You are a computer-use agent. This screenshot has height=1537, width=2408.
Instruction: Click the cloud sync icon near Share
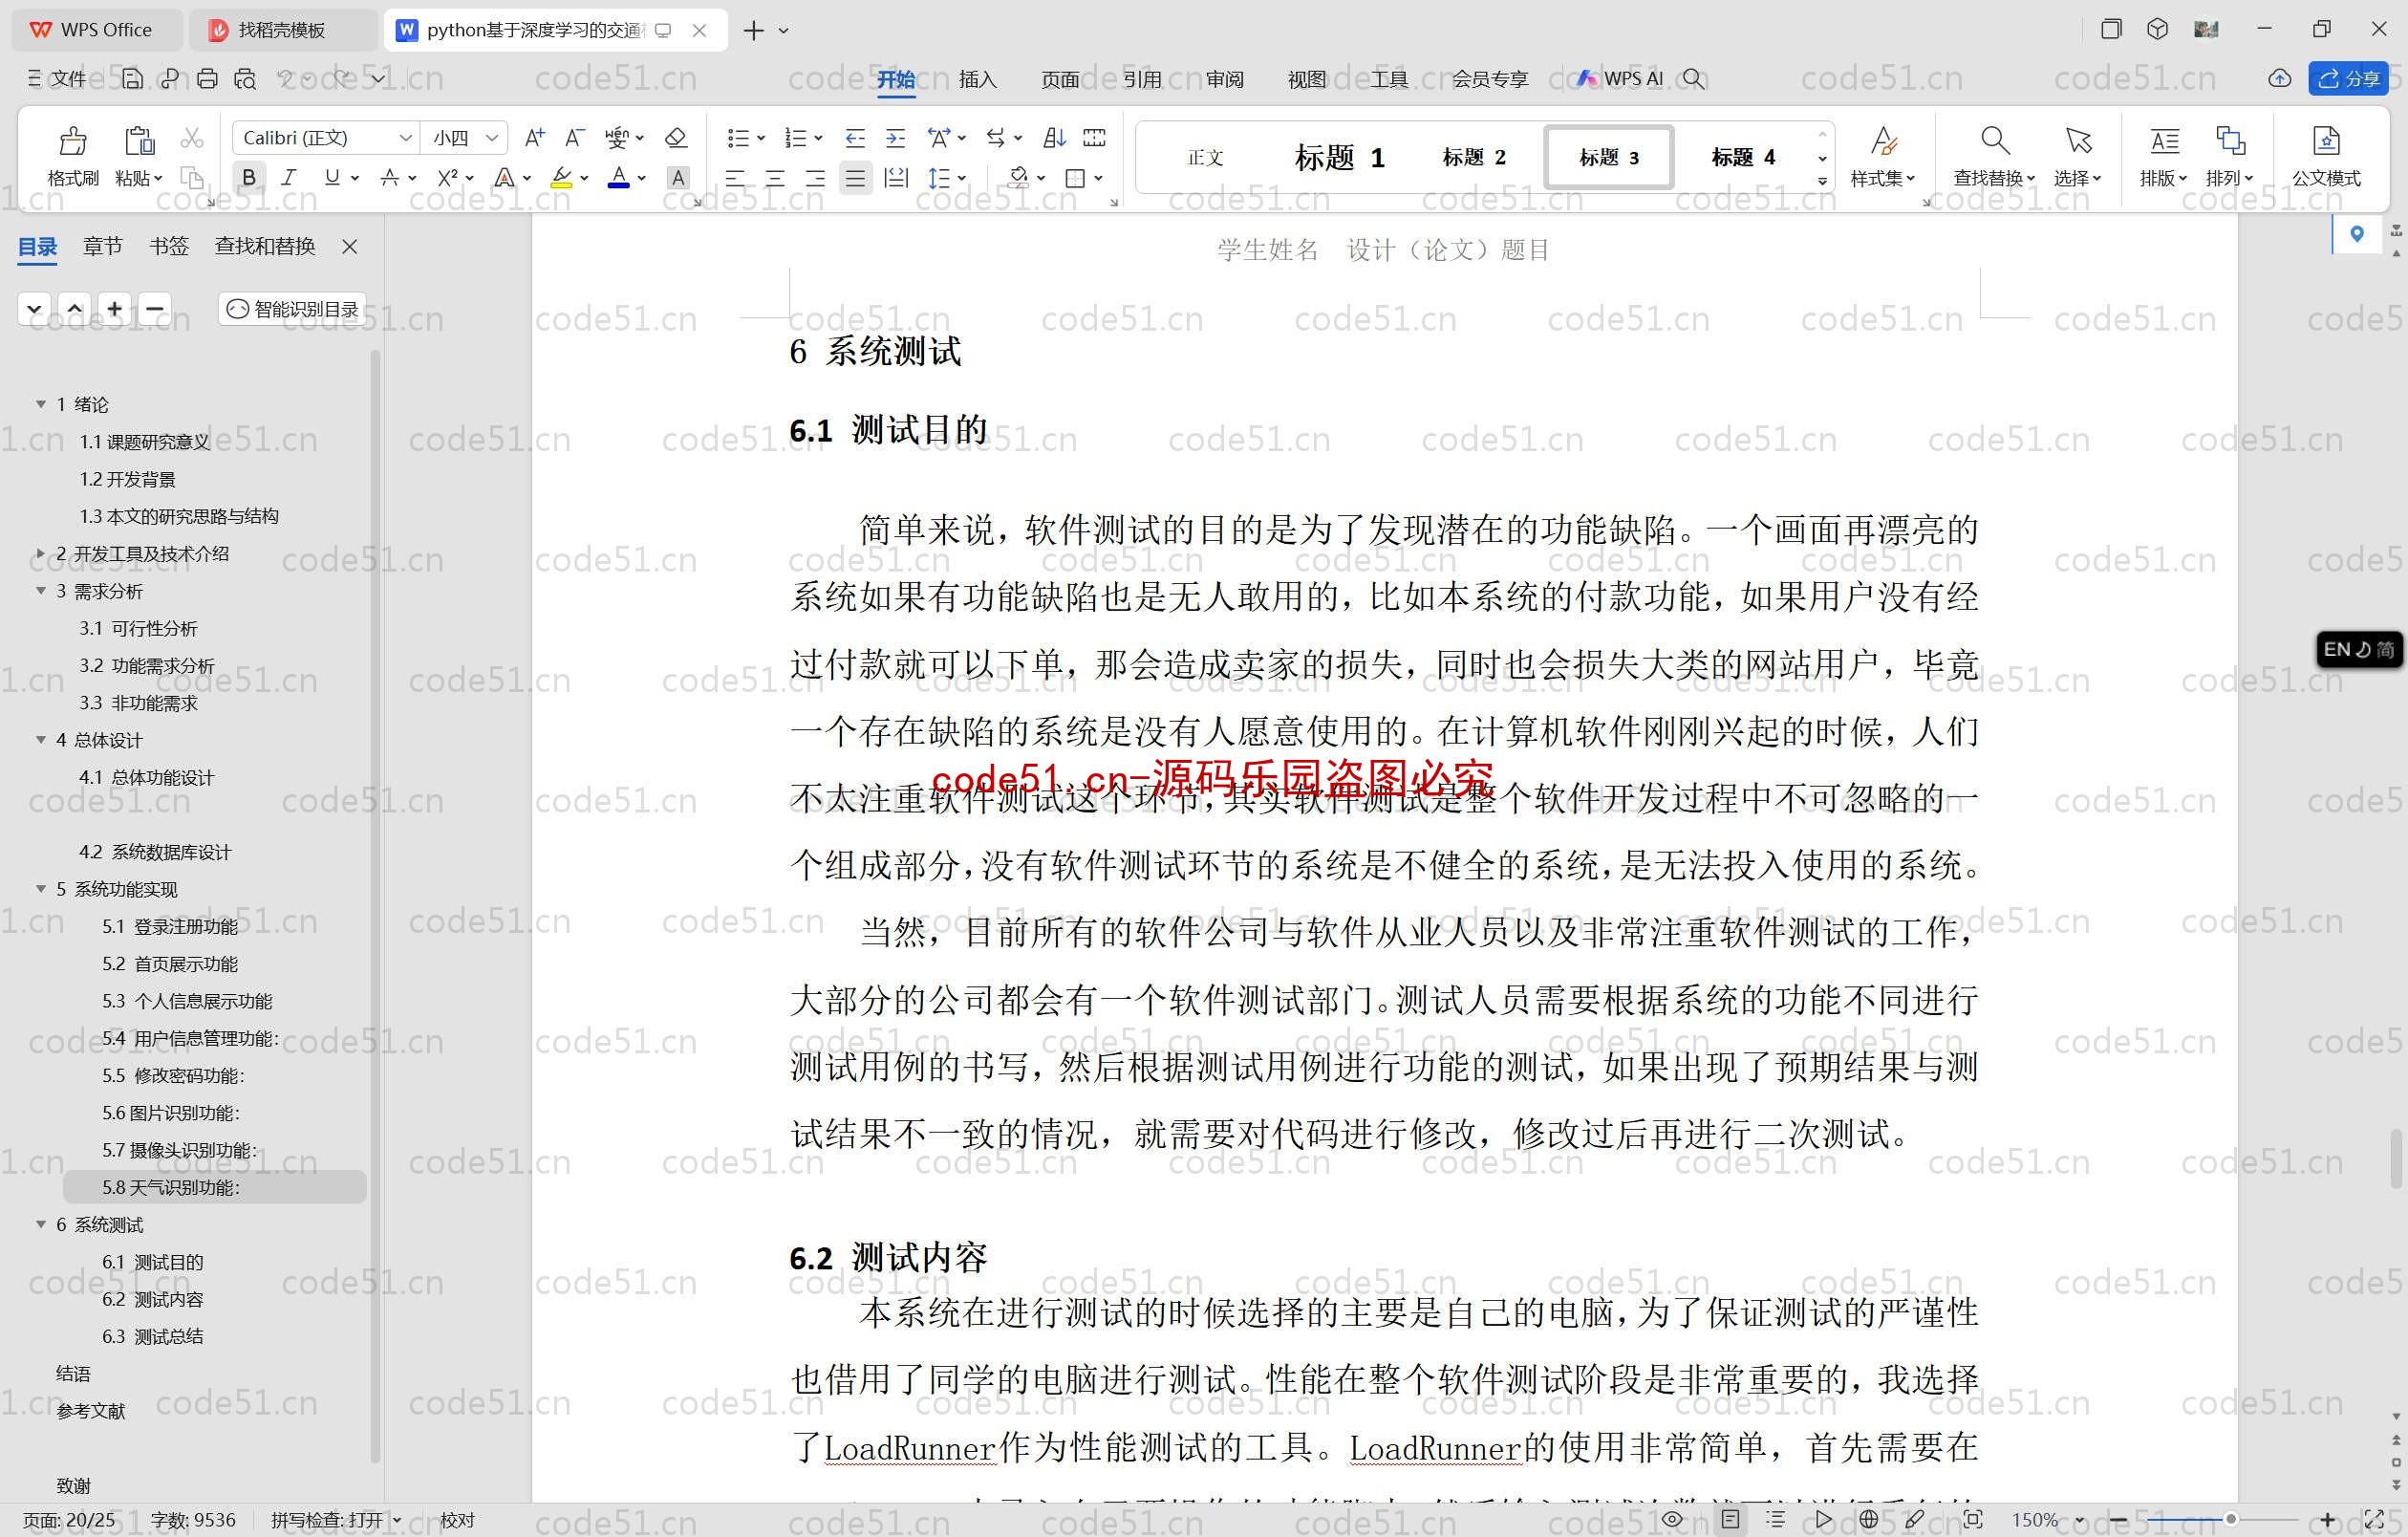click(x=2279, y=78)
